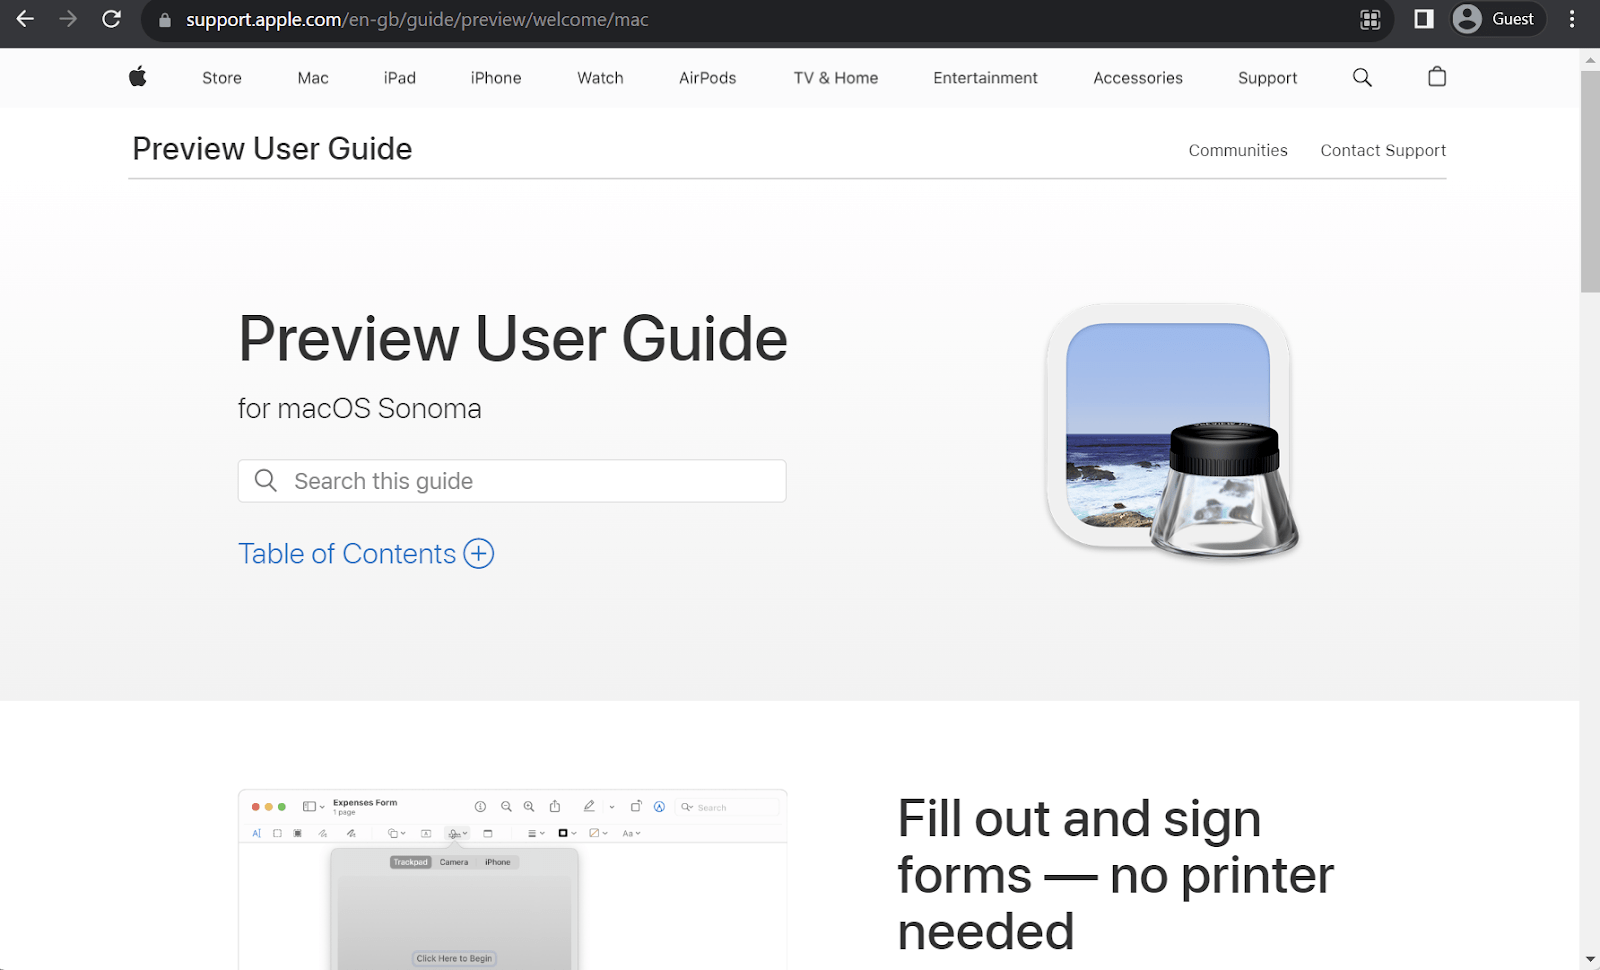1600x970 pixels.
Task: Click the rectangular selection tool icon
Action: (278, 833)
